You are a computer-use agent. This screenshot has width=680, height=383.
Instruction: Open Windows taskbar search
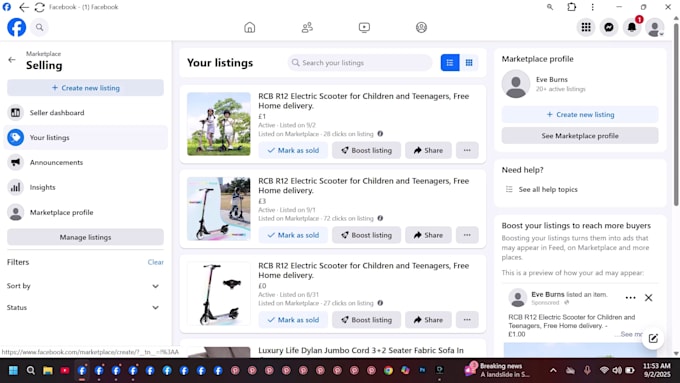click(30, 370)
